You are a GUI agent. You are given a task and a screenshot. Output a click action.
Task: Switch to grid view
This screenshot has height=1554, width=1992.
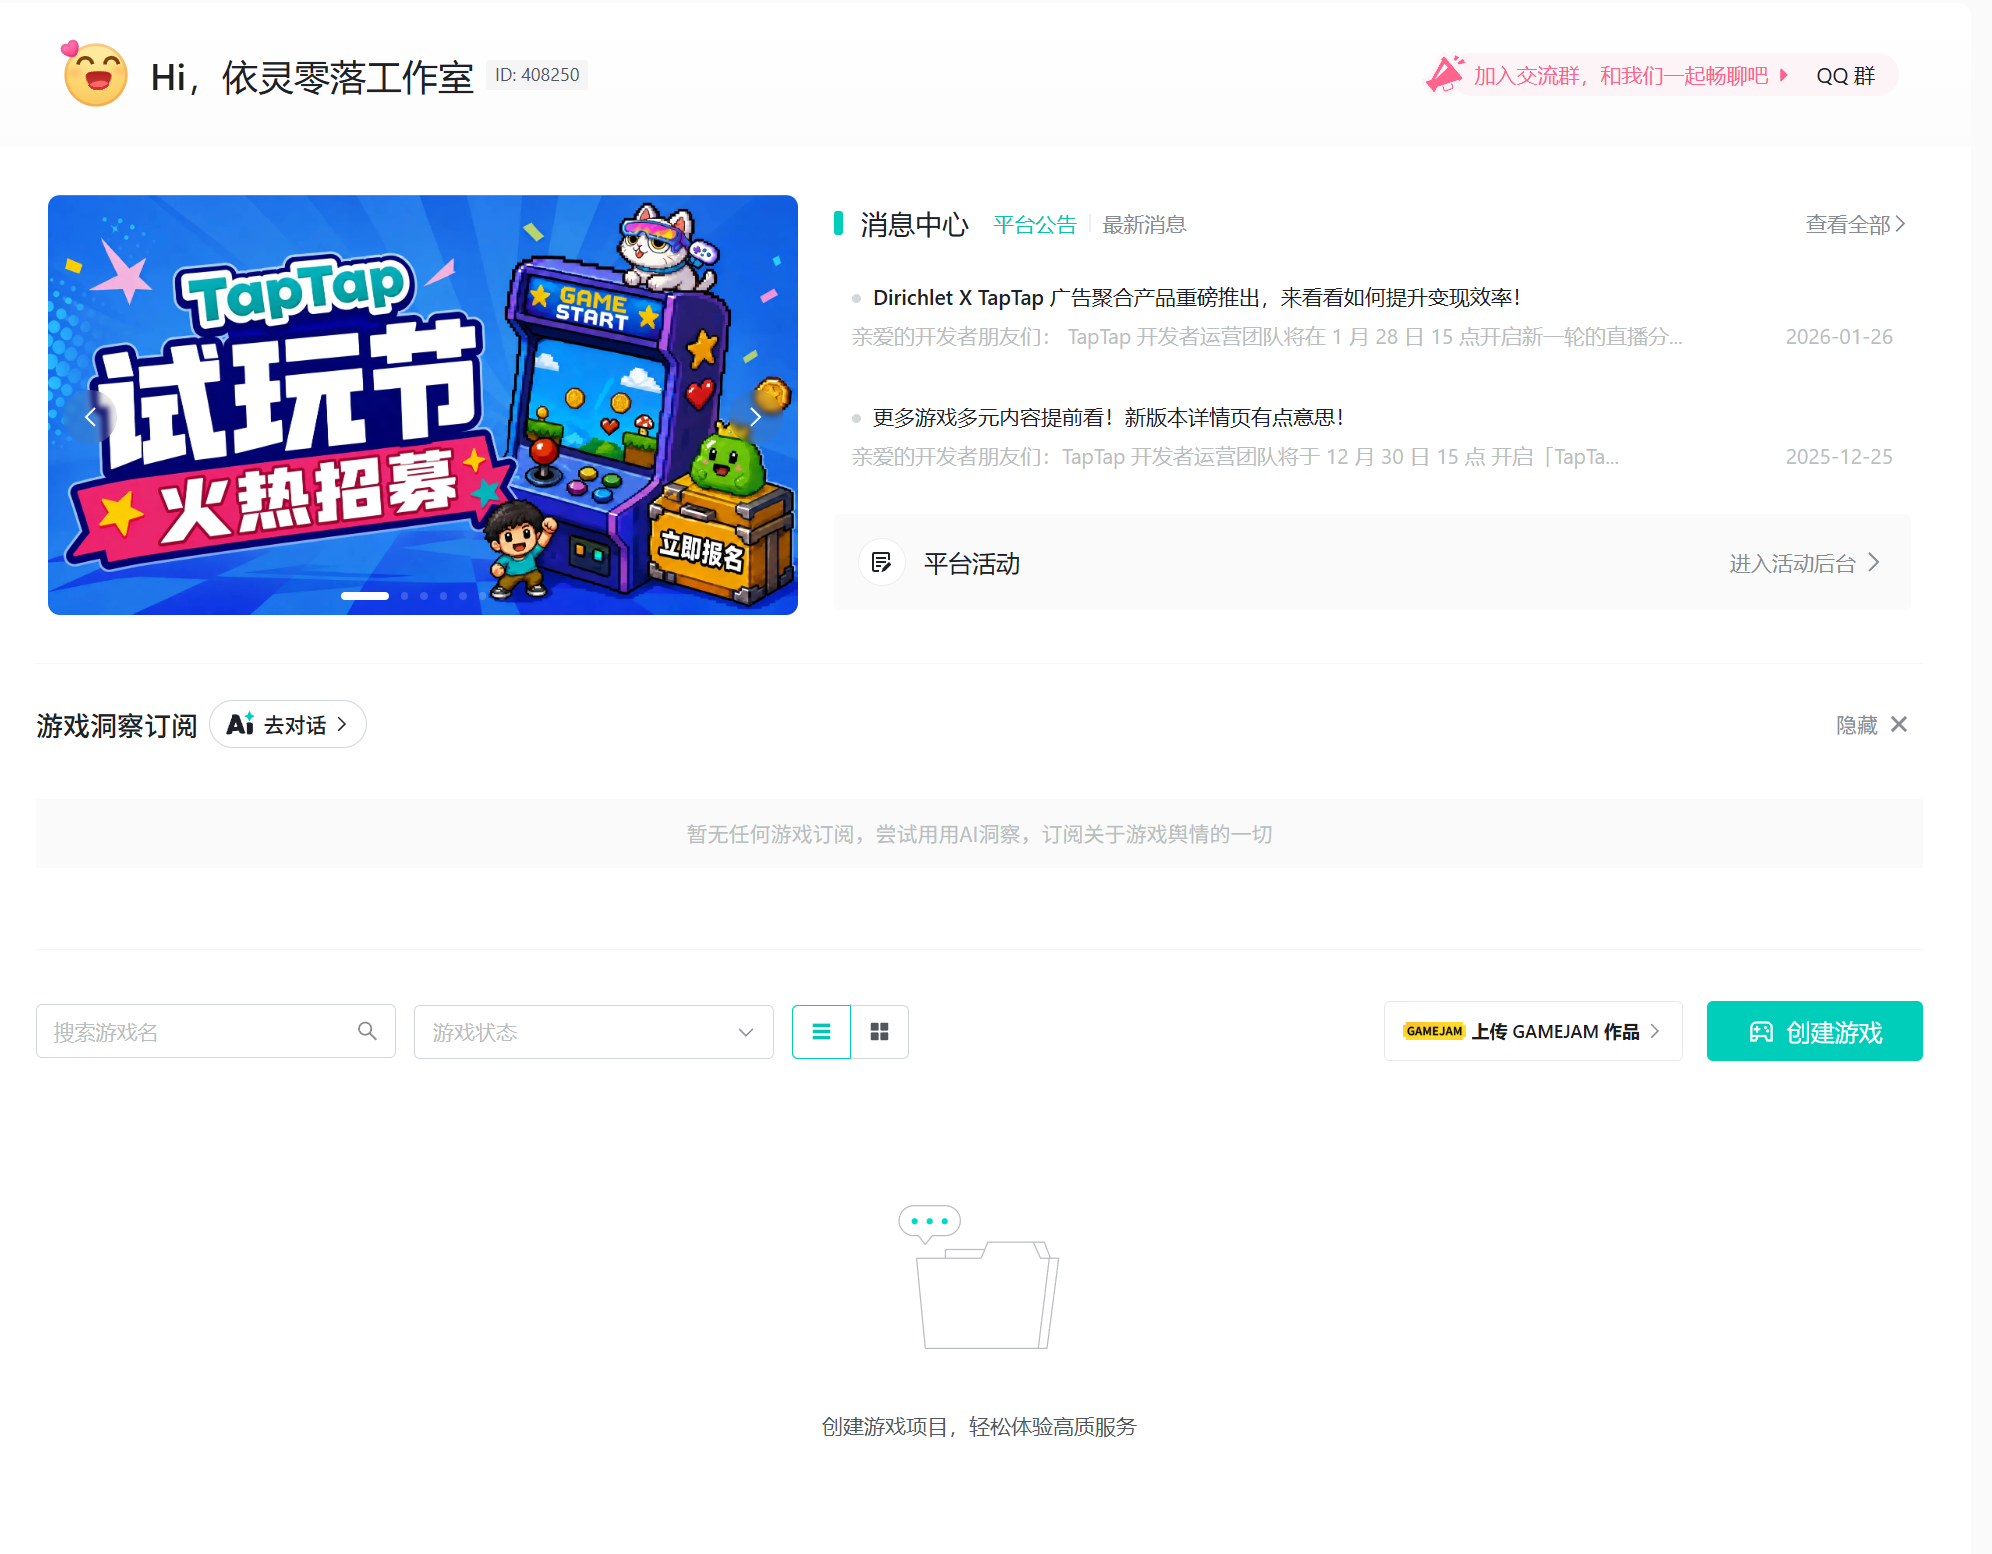coord(879,1031)
